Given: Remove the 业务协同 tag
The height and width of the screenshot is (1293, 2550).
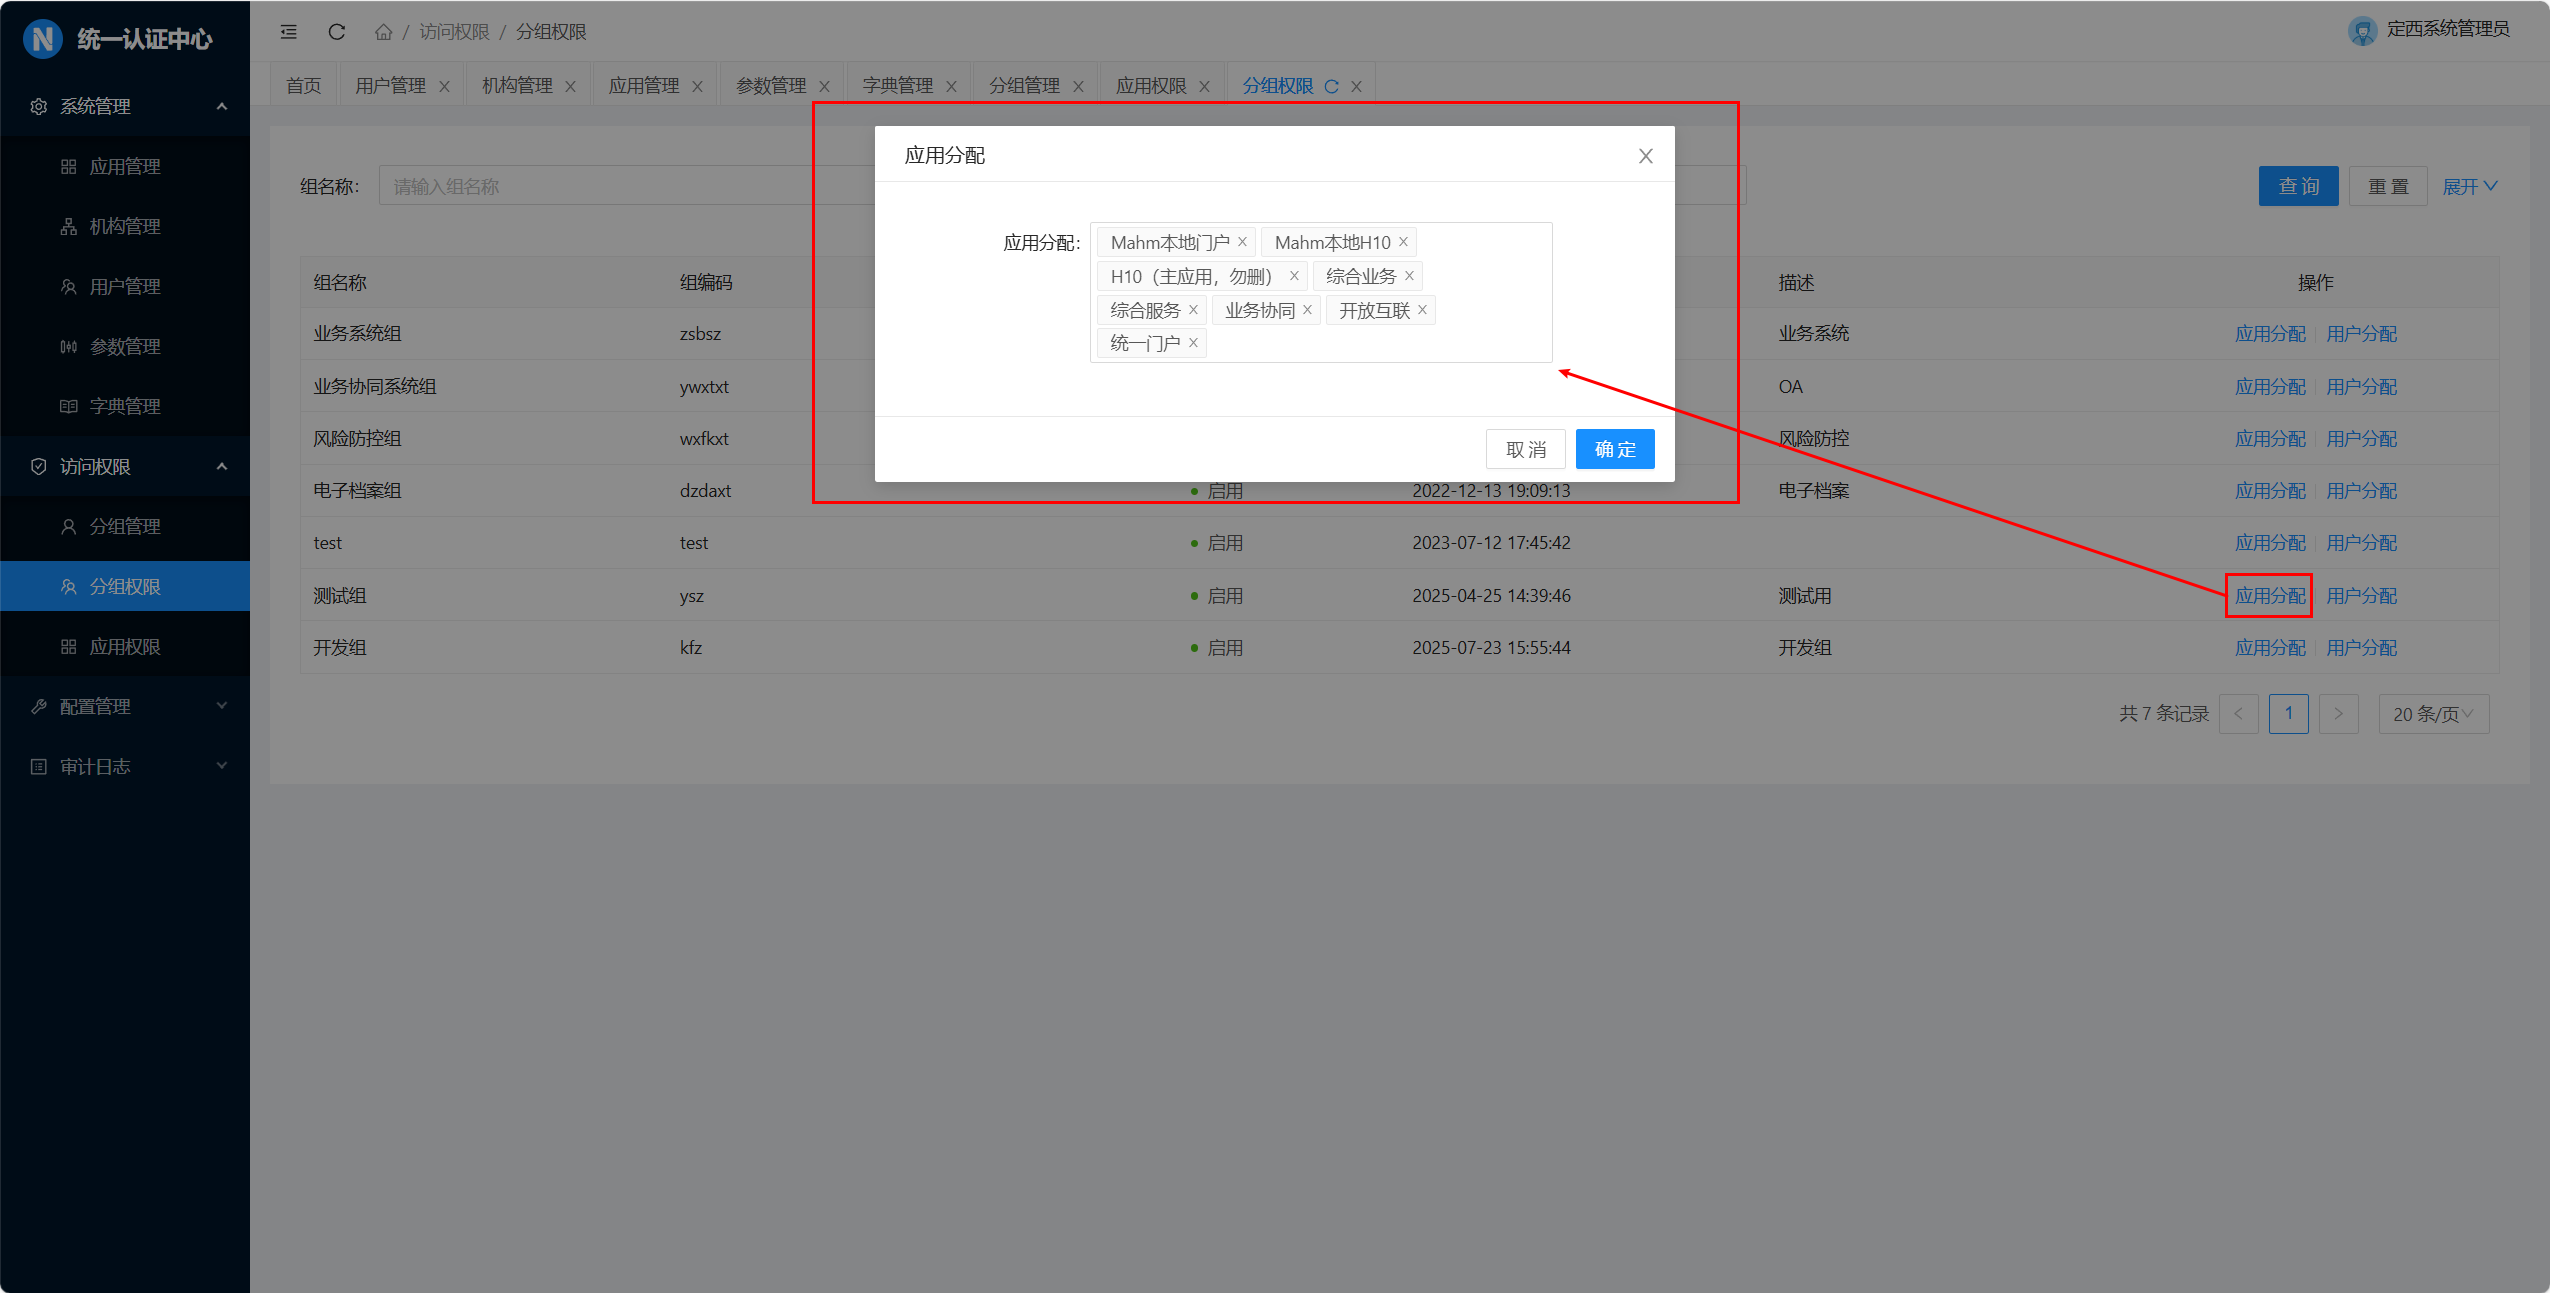Looking at the screenshot, I should (x=1307, y=310).
